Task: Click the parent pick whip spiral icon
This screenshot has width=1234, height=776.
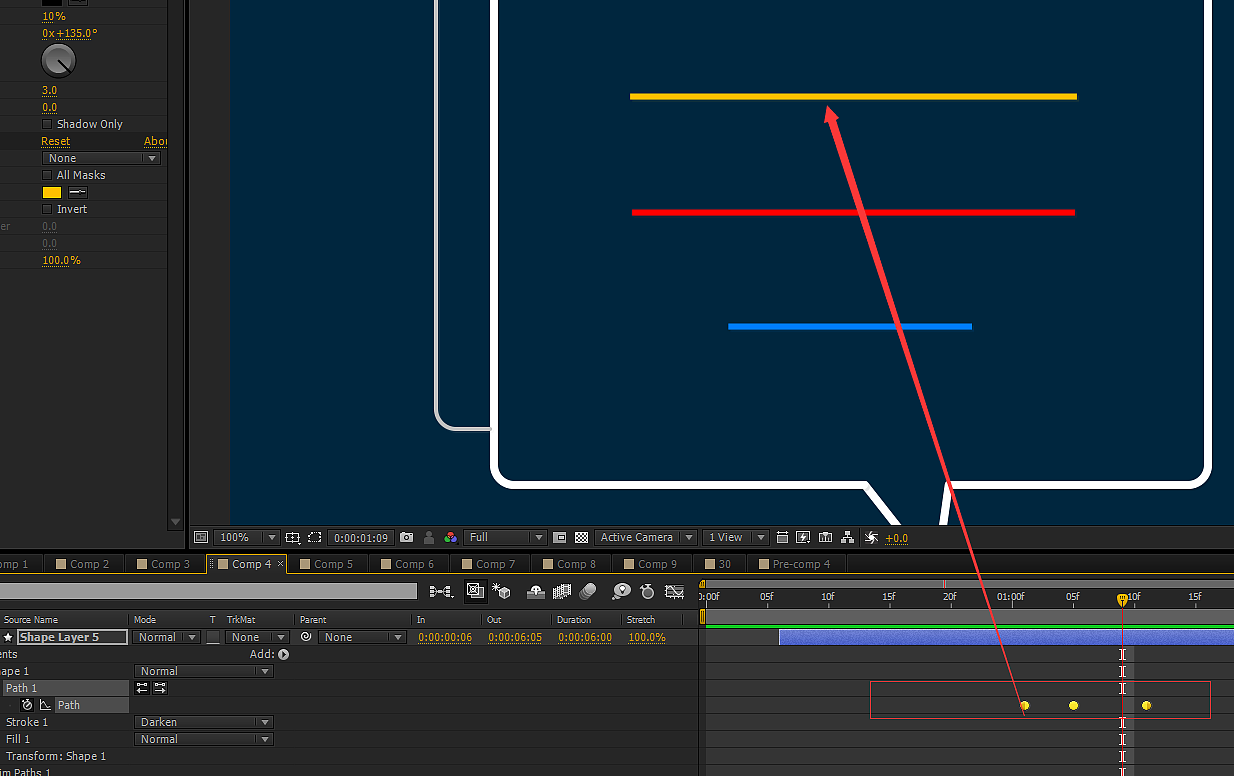Action: click(x=306, y=637)
